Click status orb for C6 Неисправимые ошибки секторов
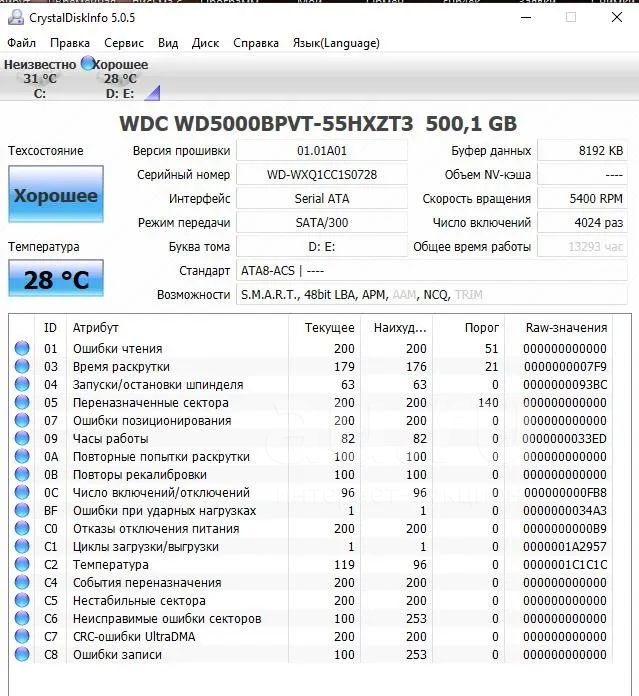This screenshot has width=639, height=696. coord(22,618)
